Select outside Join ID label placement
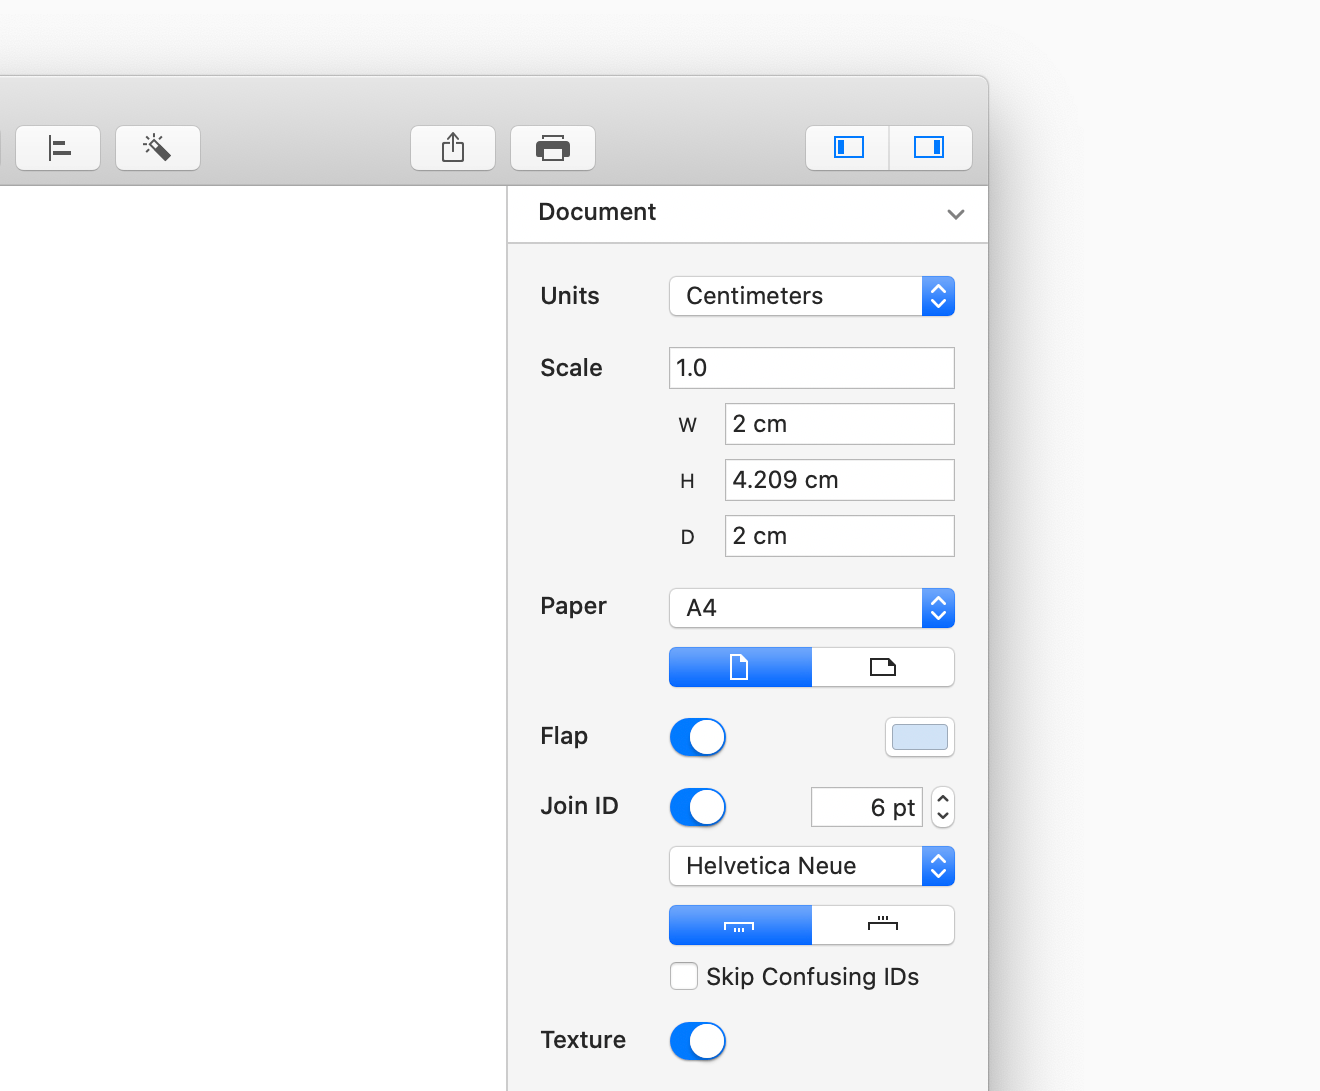 click(x=883, y=925)
